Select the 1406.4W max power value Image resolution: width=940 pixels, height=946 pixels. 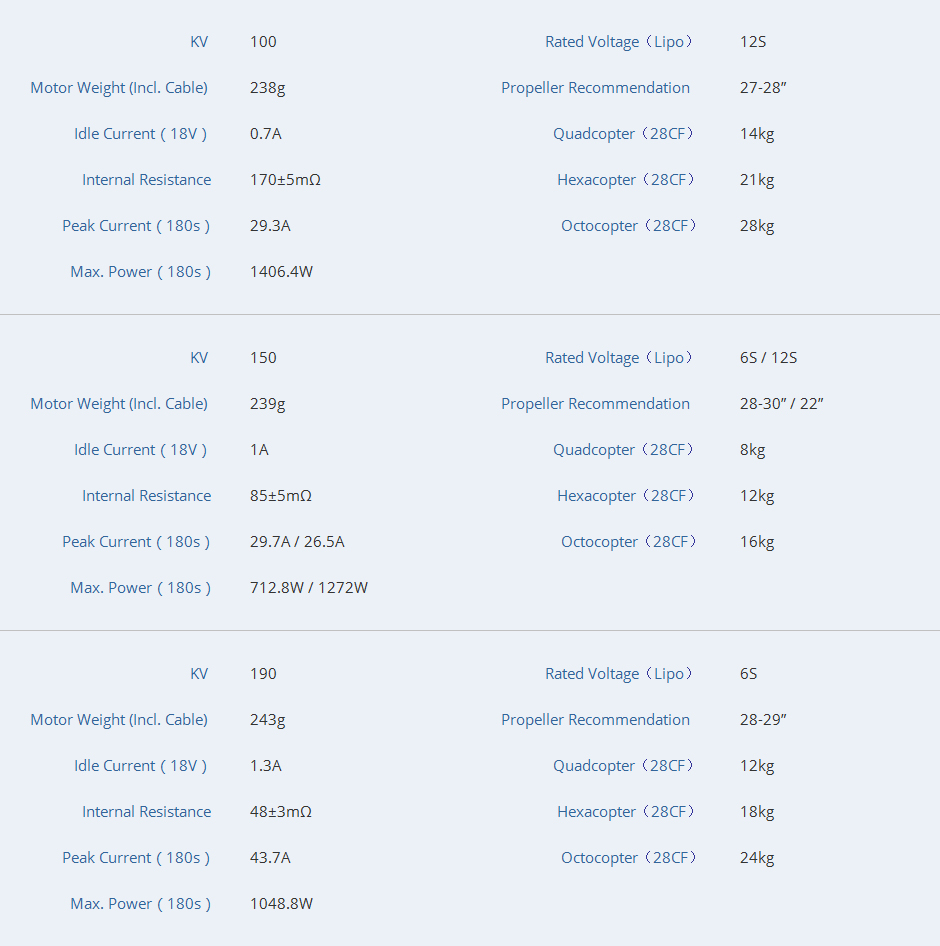click(281, 272)
